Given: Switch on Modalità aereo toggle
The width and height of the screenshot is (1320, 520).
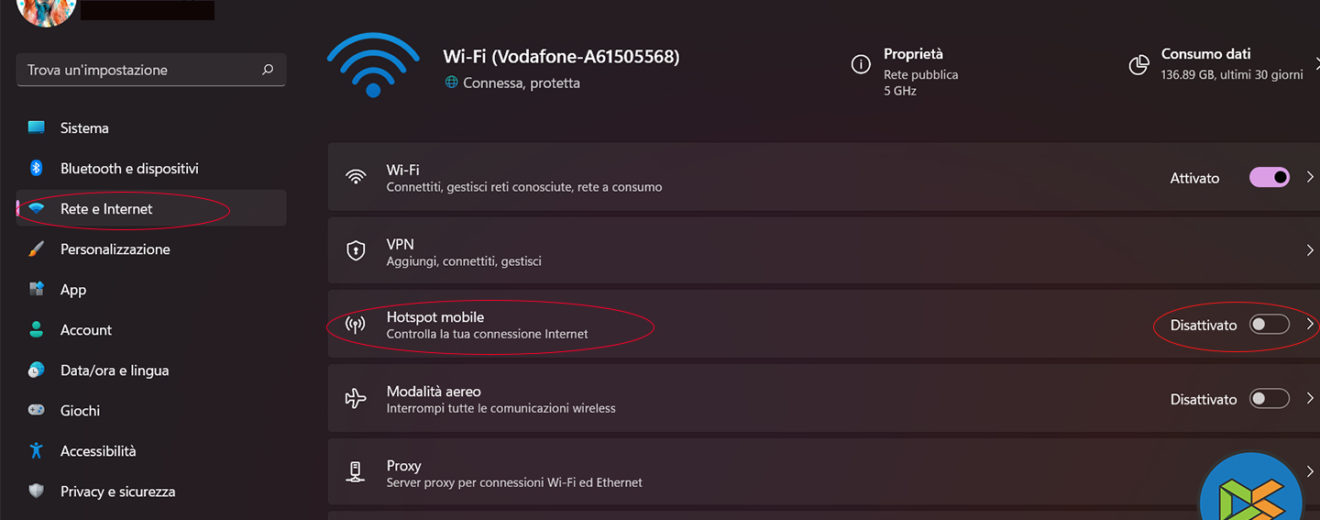Looking at the screenshot, I should tap(1269, 399).
